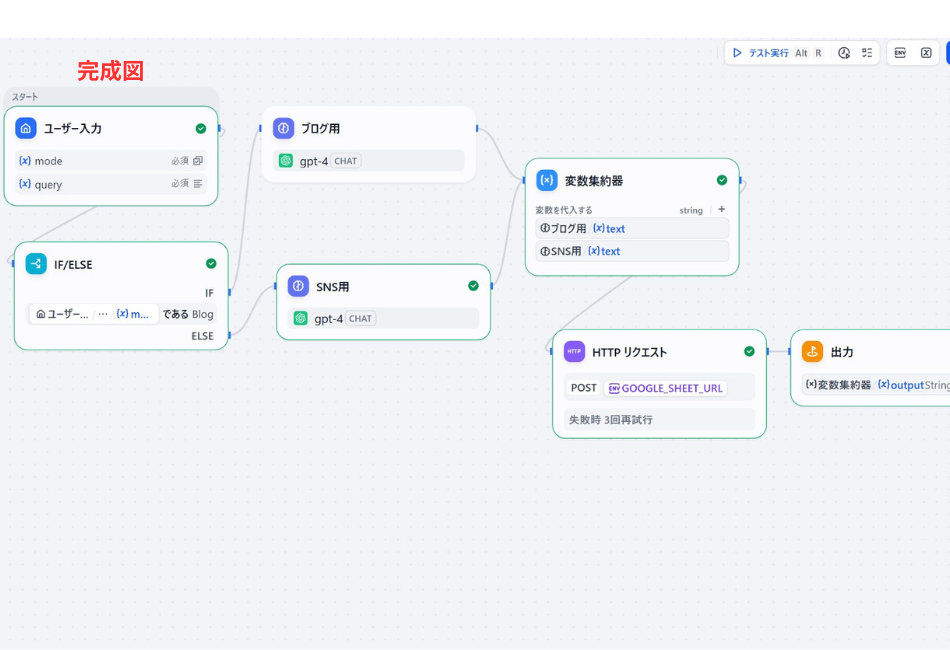Click the purple HTTP リクエスト node icon

[573, 352]
